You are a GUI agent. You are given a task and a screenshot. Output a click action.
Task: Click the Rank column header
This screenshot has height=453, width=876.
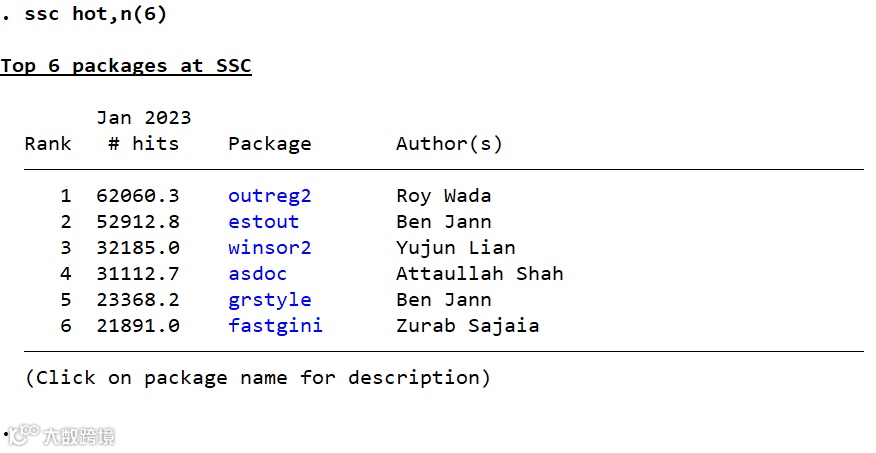click(48, 144)
